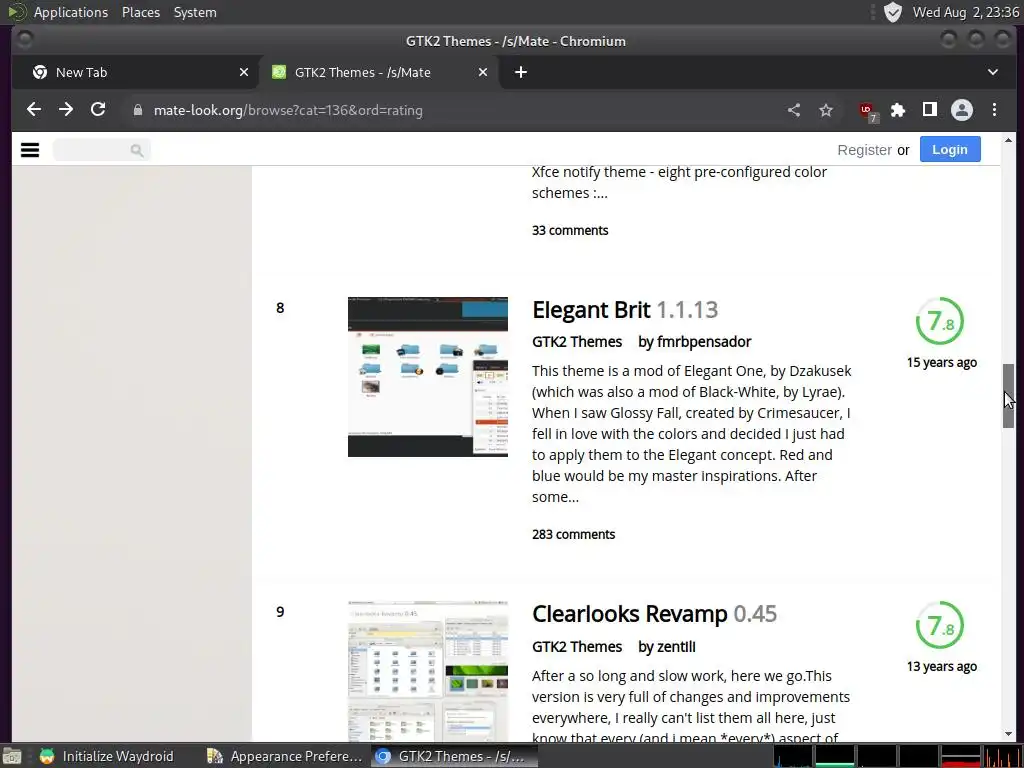1024x768 pixels.
Task: Click the site search input field
Action: coord(101,150)
